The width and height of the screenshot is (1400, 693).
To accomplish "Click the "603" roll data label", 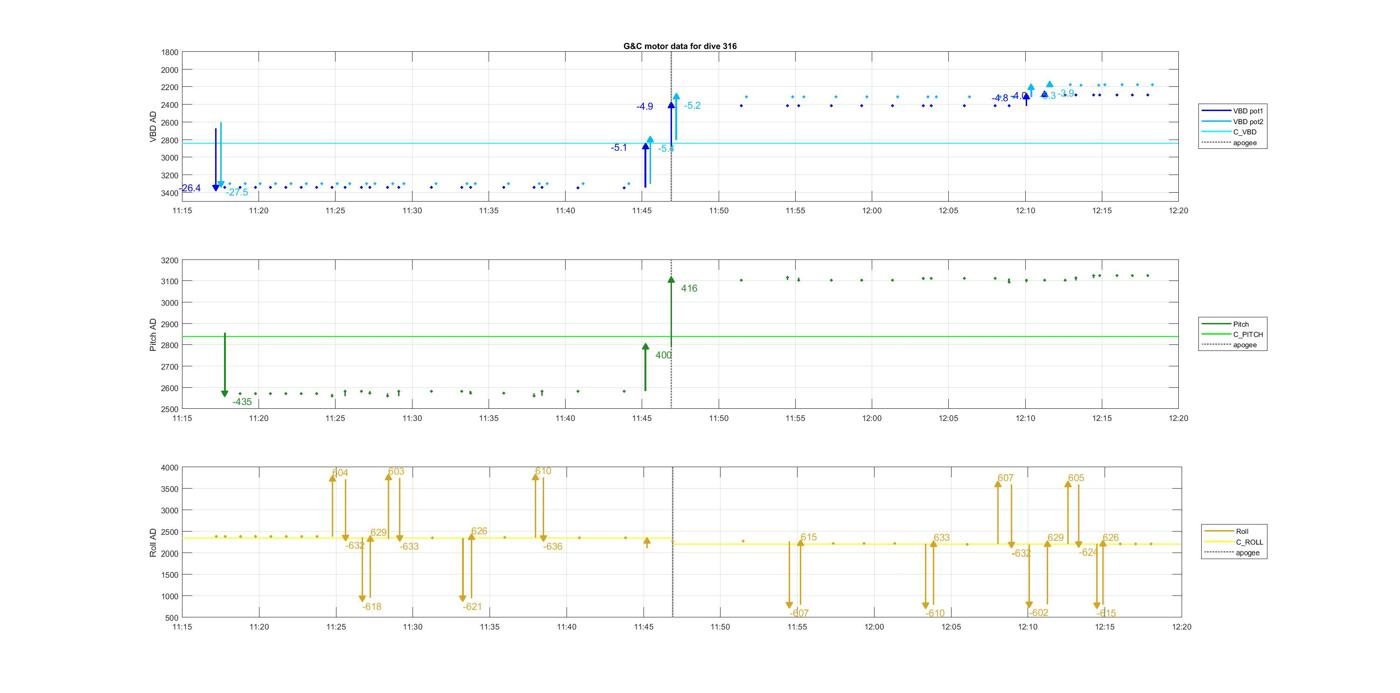I will [x=396, y=471].
